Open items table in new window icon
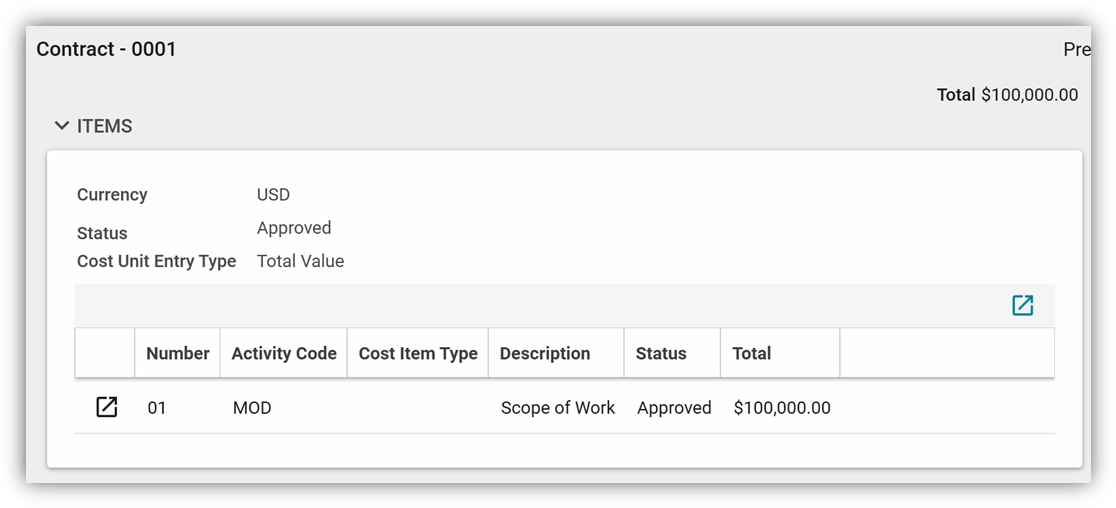The image size is (1116, 508). coord(1022,305)
